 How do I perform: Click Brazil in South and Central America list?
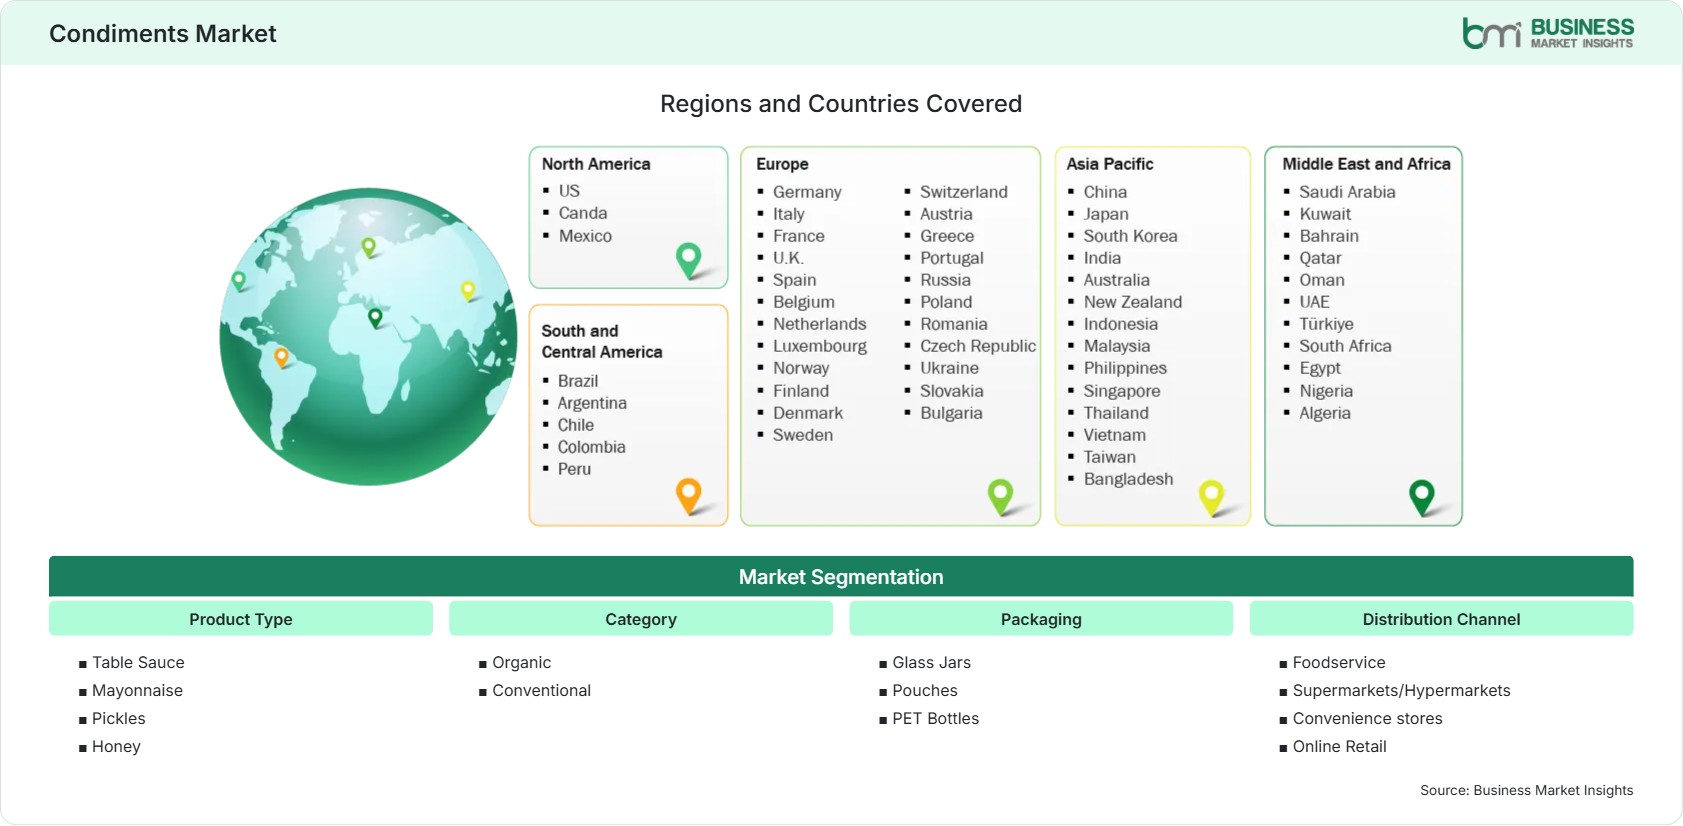[578, 381]
